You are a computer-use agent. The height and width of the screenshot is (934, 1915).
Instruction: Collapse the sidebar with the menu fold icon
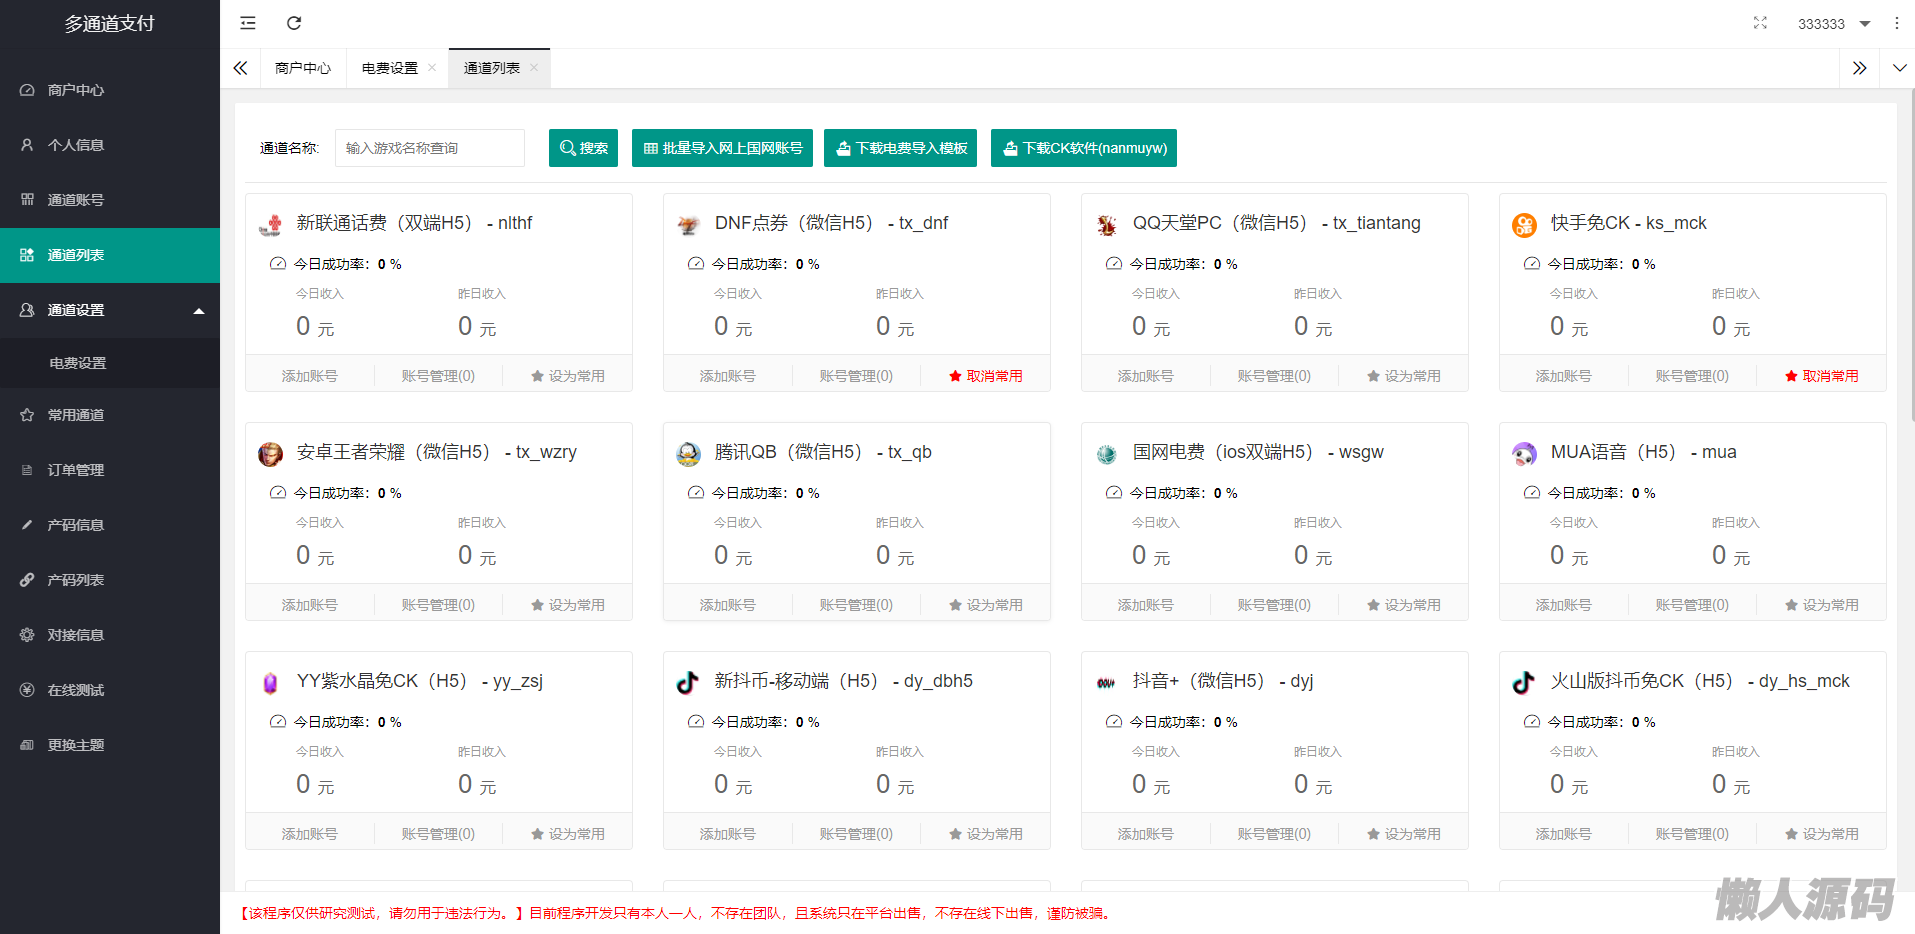coord(248,23)
